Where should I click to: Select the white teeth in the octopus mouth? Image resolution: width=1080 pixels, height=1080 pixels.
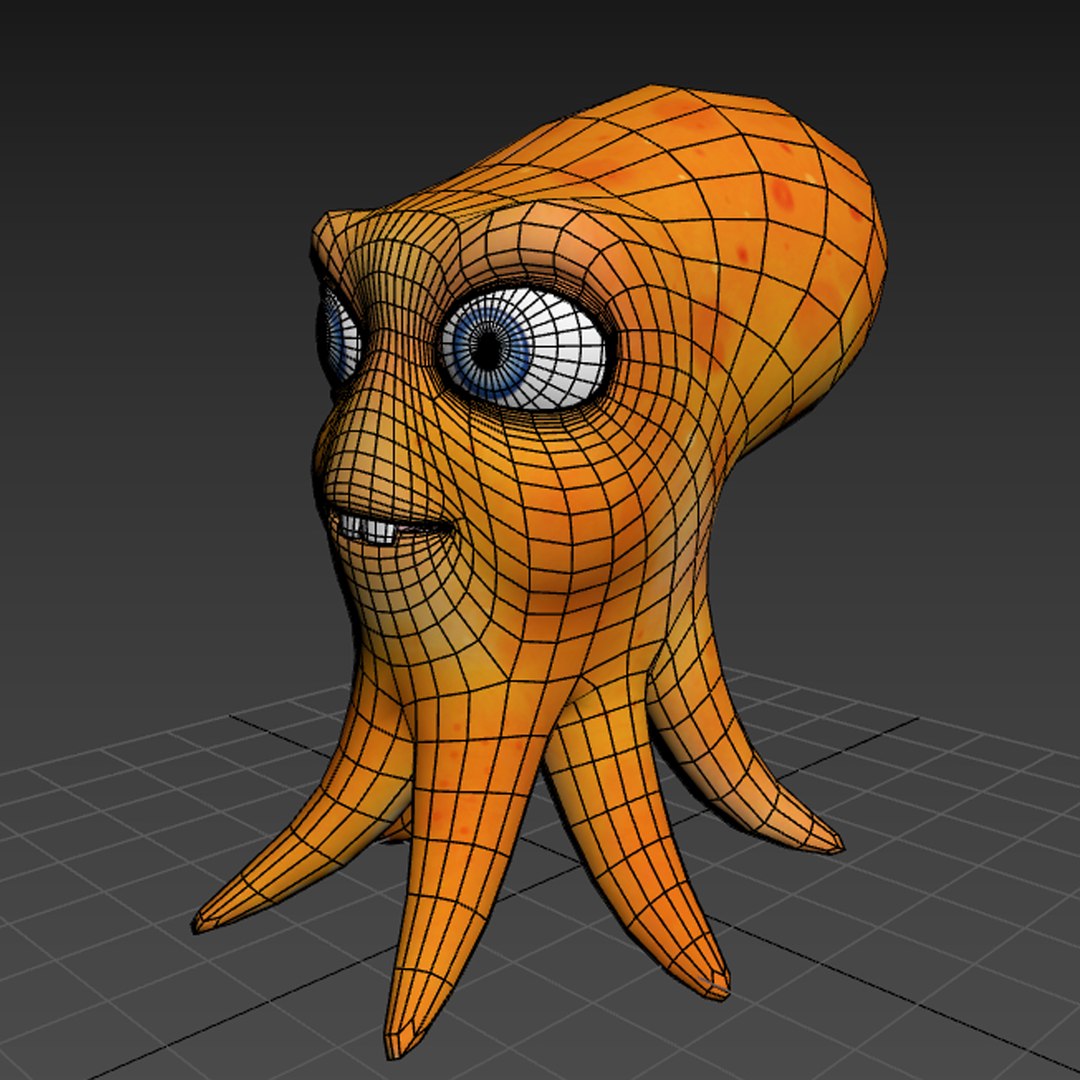point(367,529)
